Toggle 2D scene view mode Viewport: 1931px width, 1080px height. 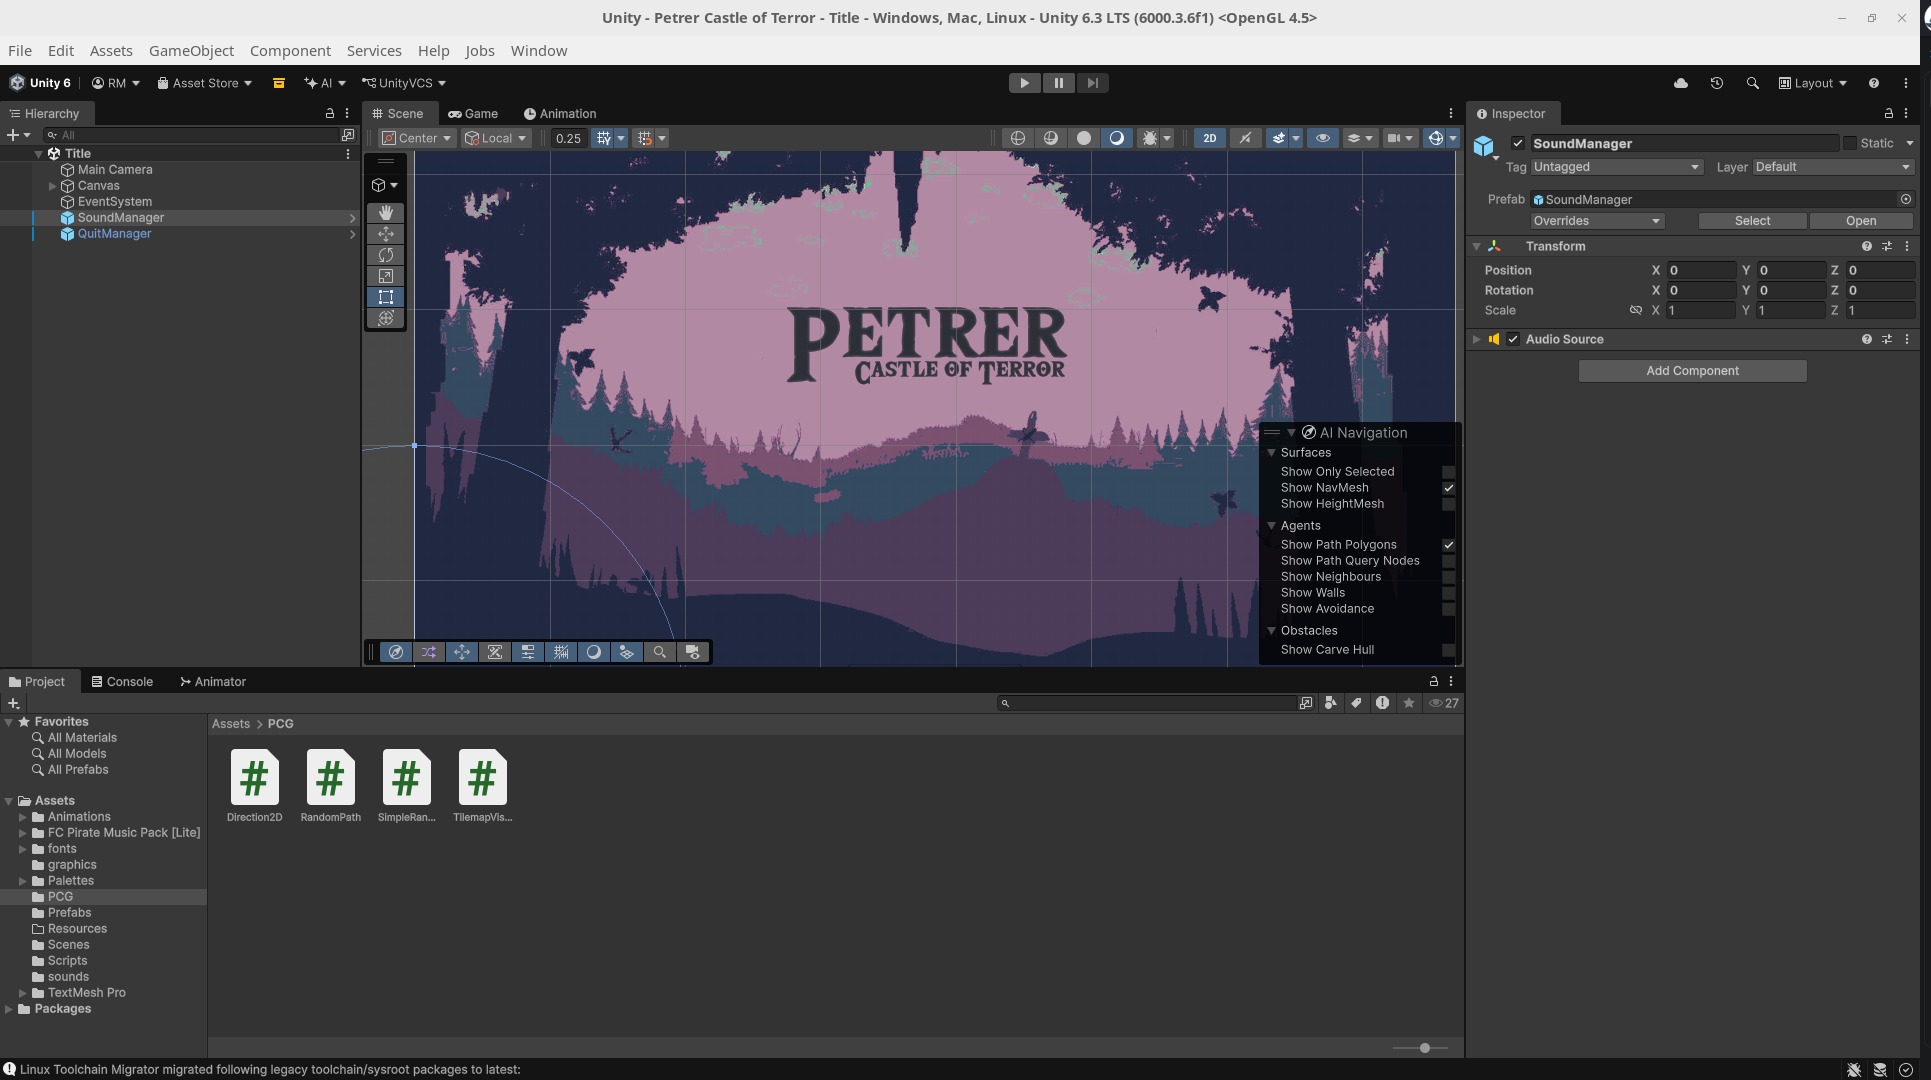1210,138
